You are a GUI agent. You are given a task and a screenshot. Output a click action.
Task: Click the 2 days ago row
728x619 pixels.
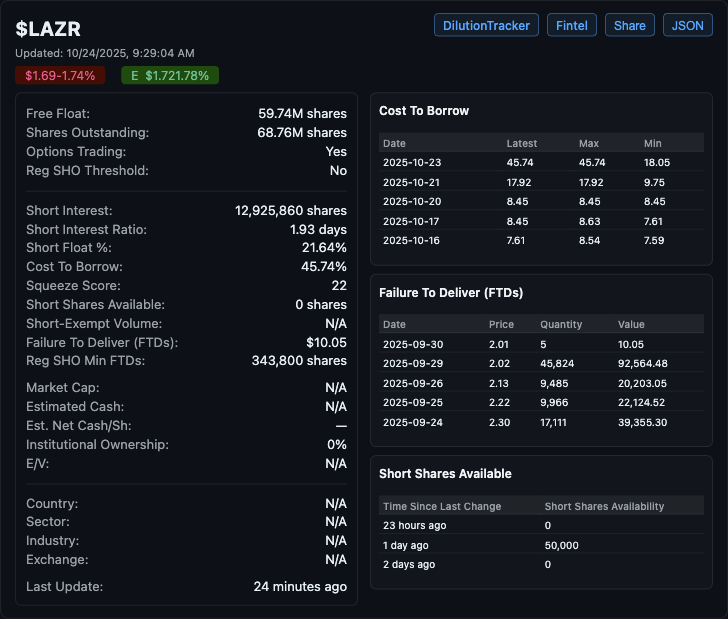pyautogui.click(x=541, y=564)
